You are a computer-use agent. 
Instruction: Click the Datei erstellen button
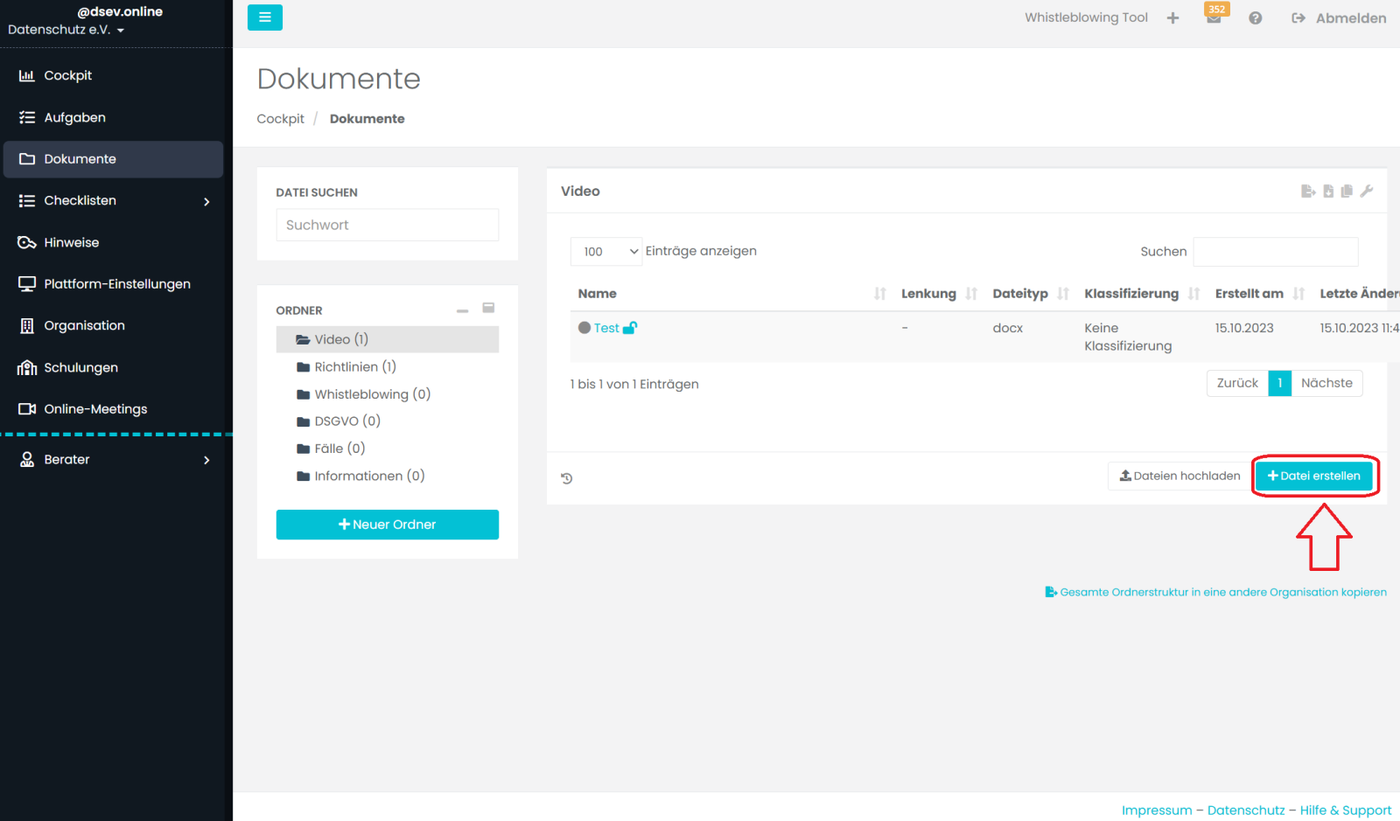point(1314,476)
